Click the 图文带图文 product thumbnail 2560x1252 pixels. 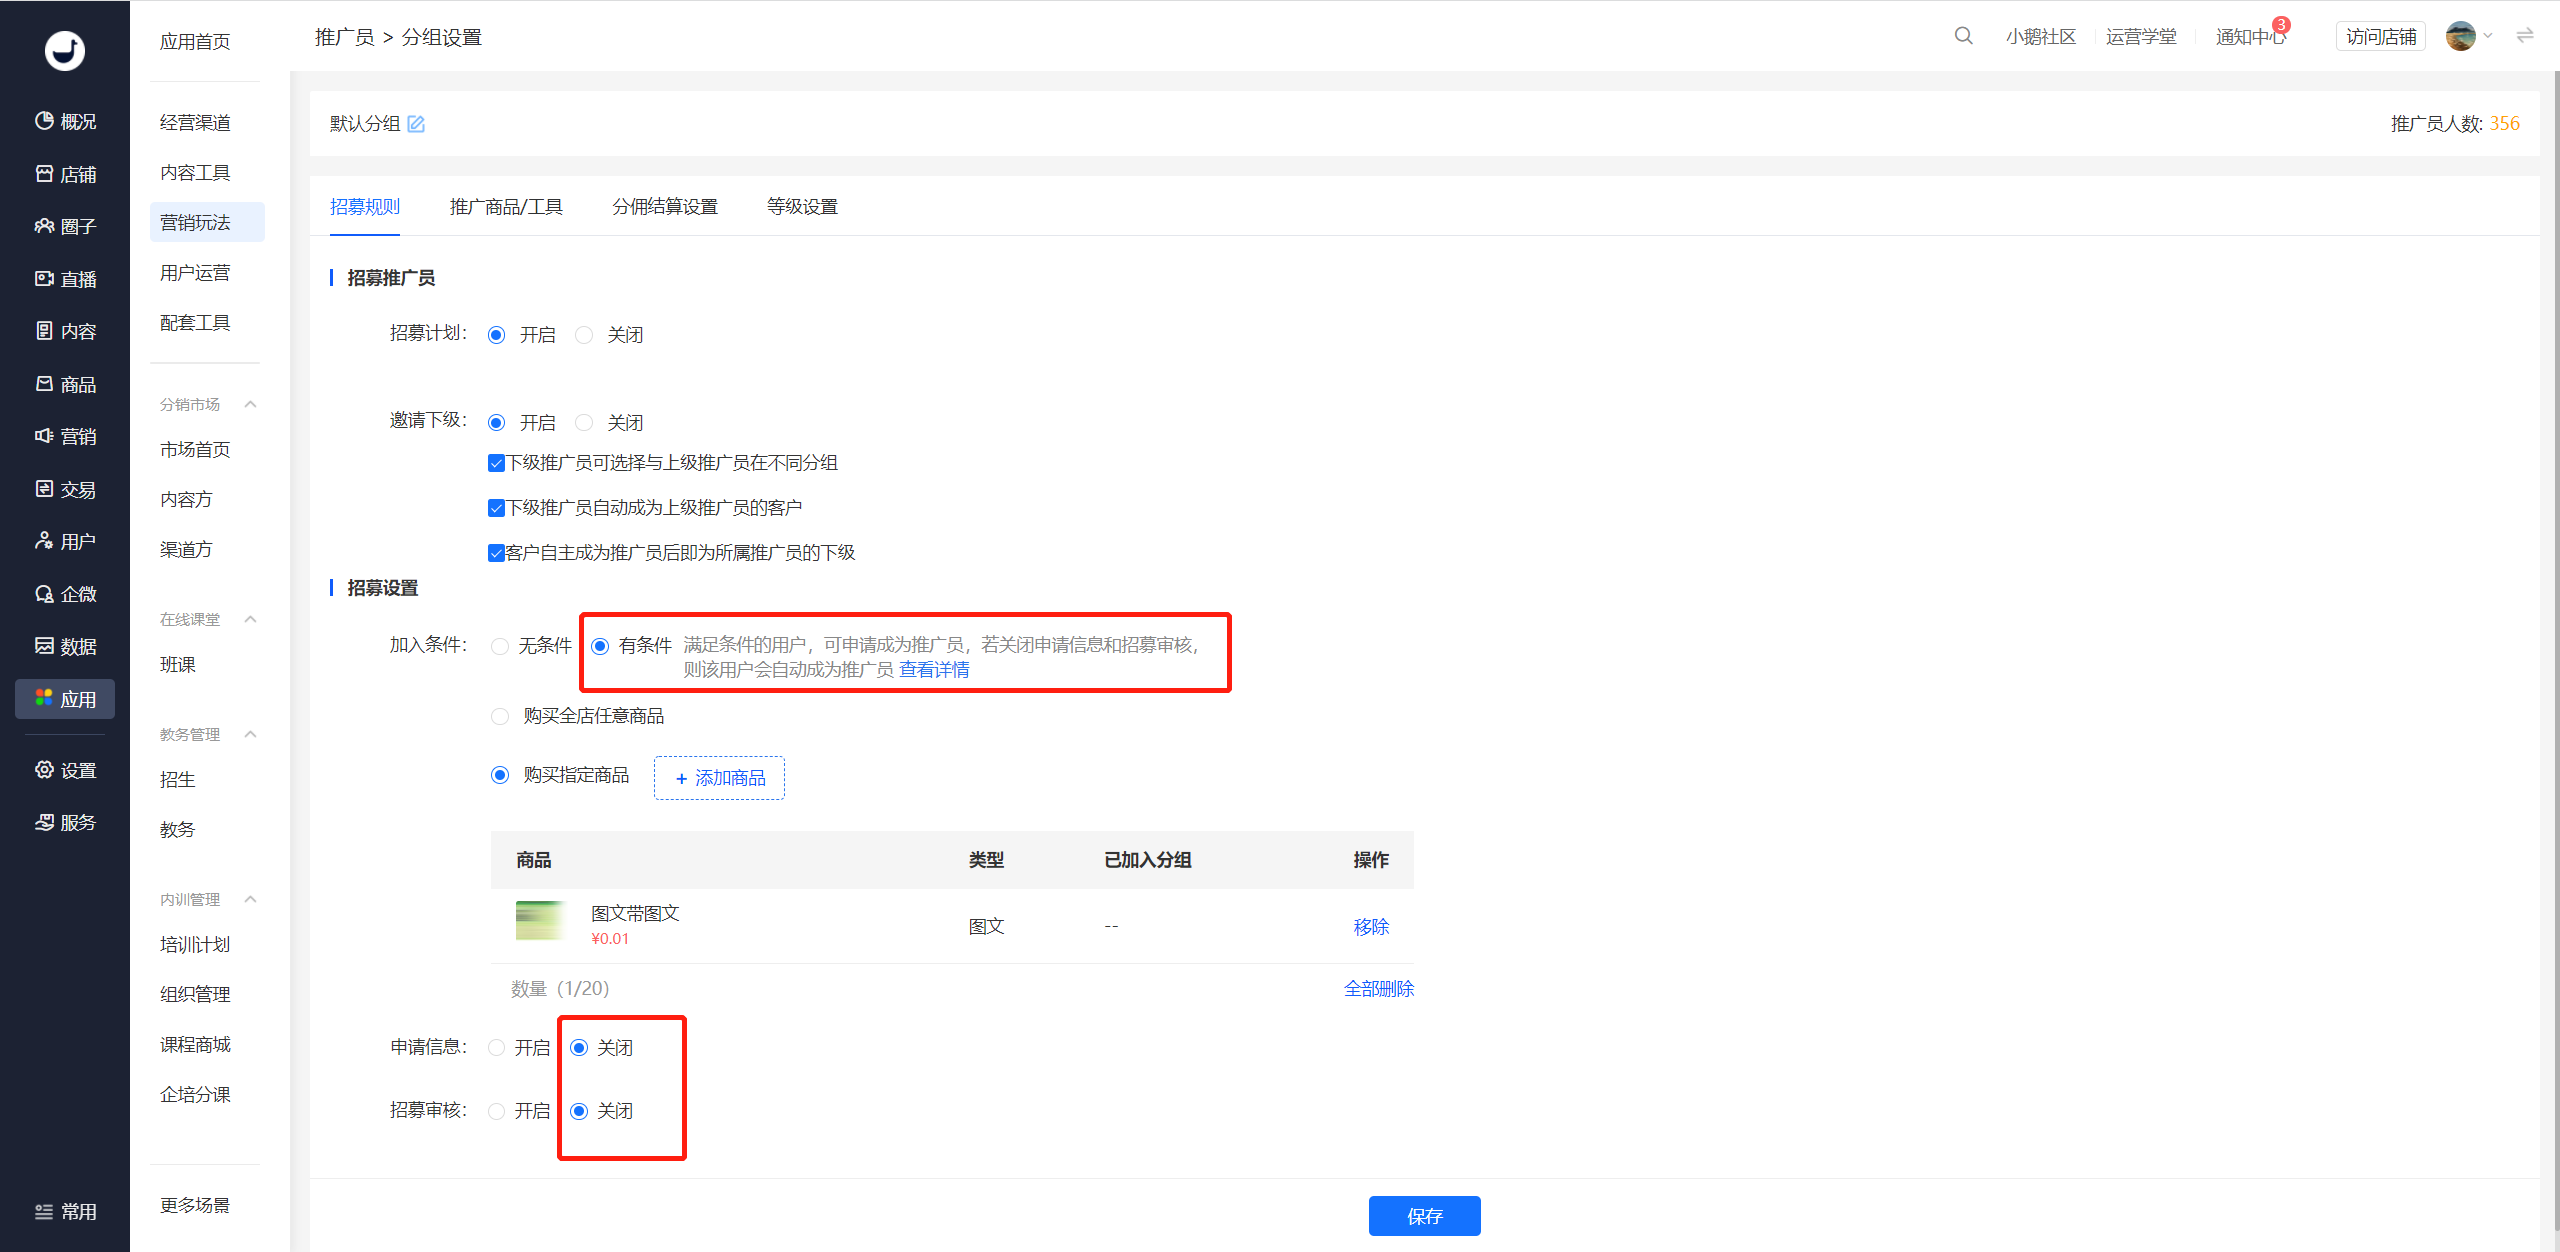(x=540, y=920)
